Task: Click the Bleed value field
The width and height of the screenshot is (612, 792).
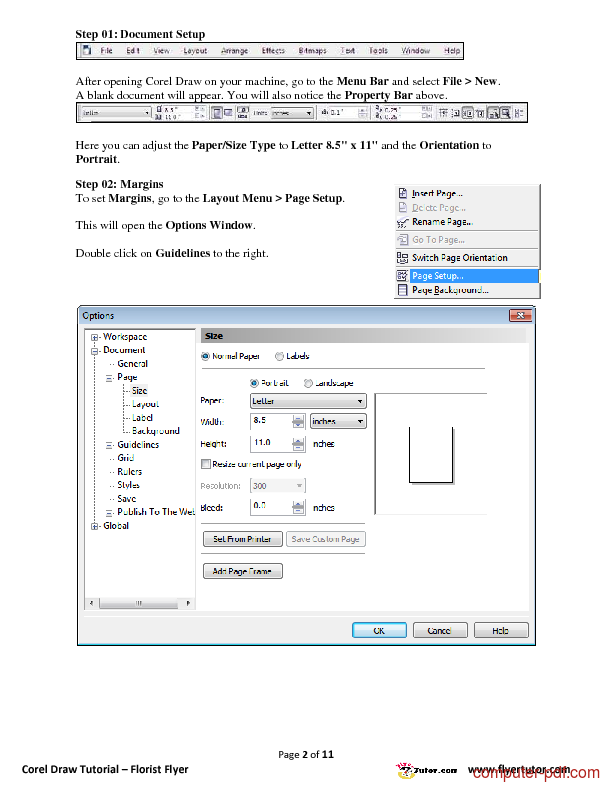Action: point(271,507)
